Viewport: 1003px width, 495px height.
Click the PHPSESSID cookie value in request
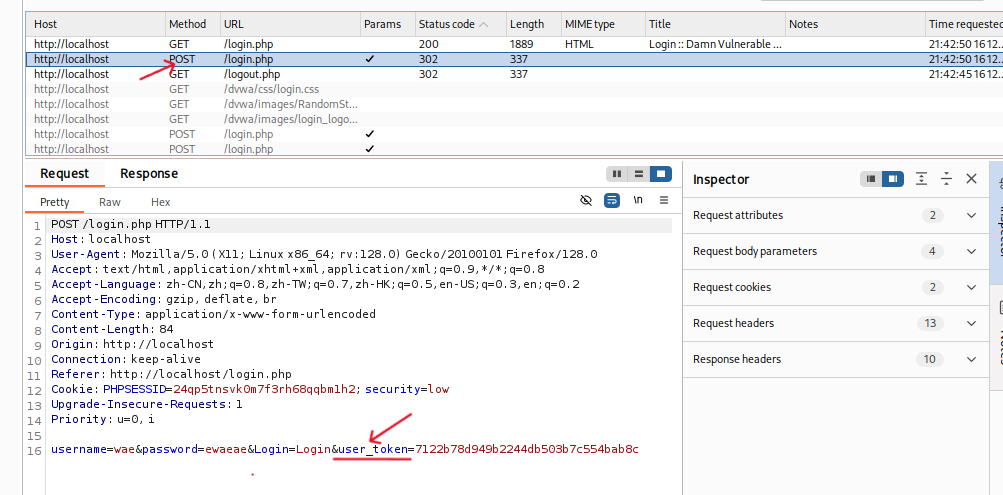(264, 389)
